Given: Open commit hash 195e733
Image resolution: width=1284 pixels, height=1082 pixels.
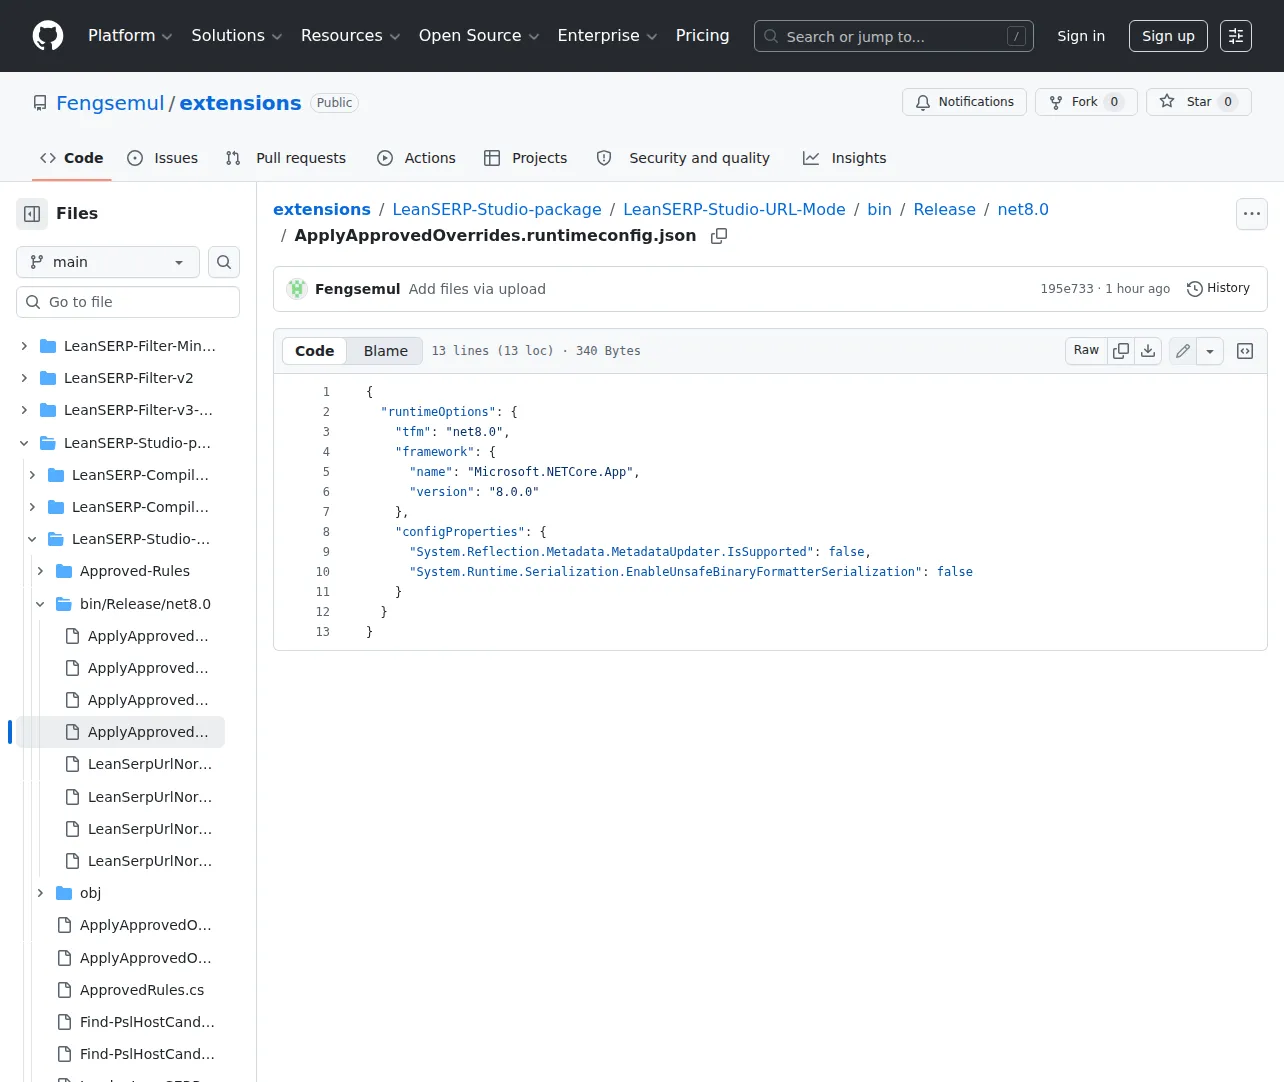Looking at the screenshot, I should 1067,289.
